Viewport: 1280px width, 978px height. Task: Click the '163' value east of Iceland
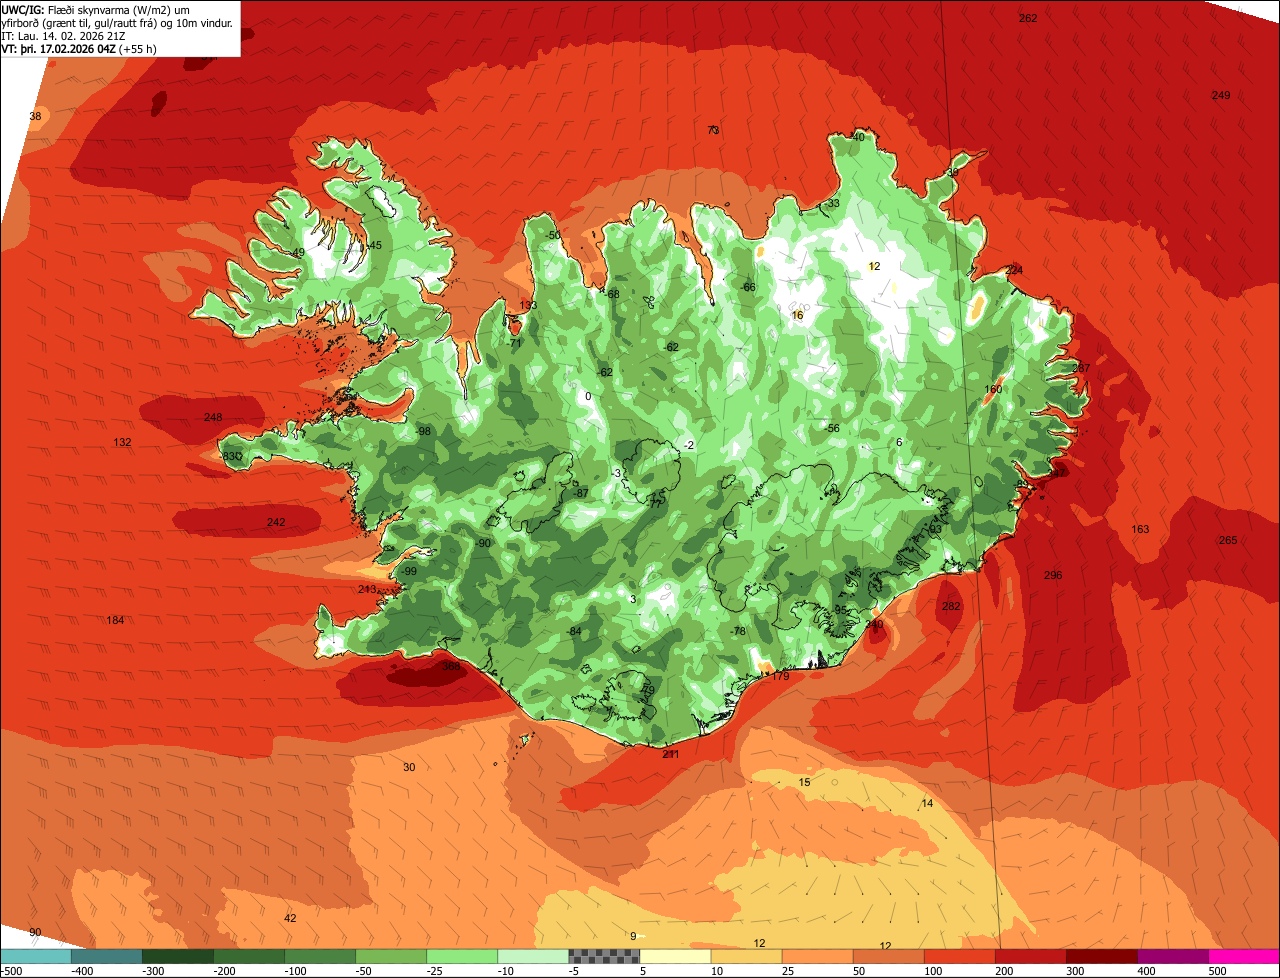click(1140, 529)
